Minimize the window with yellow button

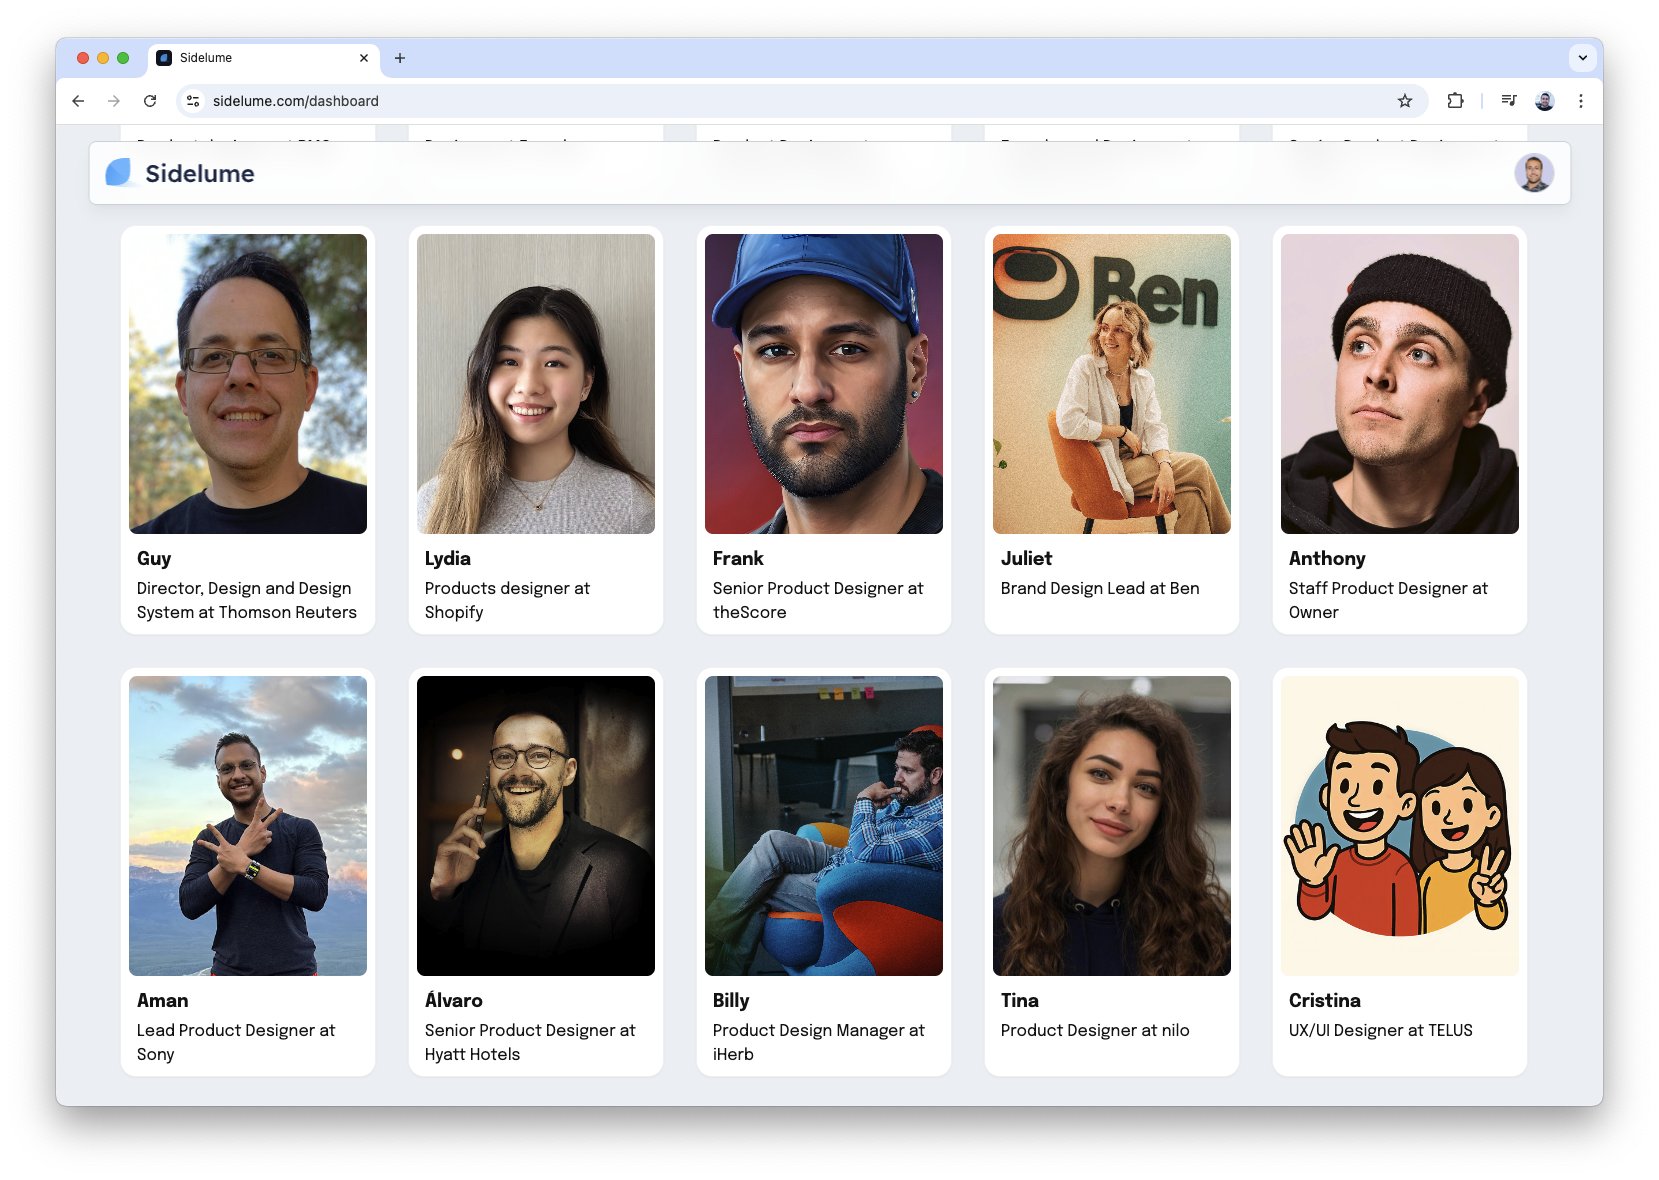click(103, 58)
